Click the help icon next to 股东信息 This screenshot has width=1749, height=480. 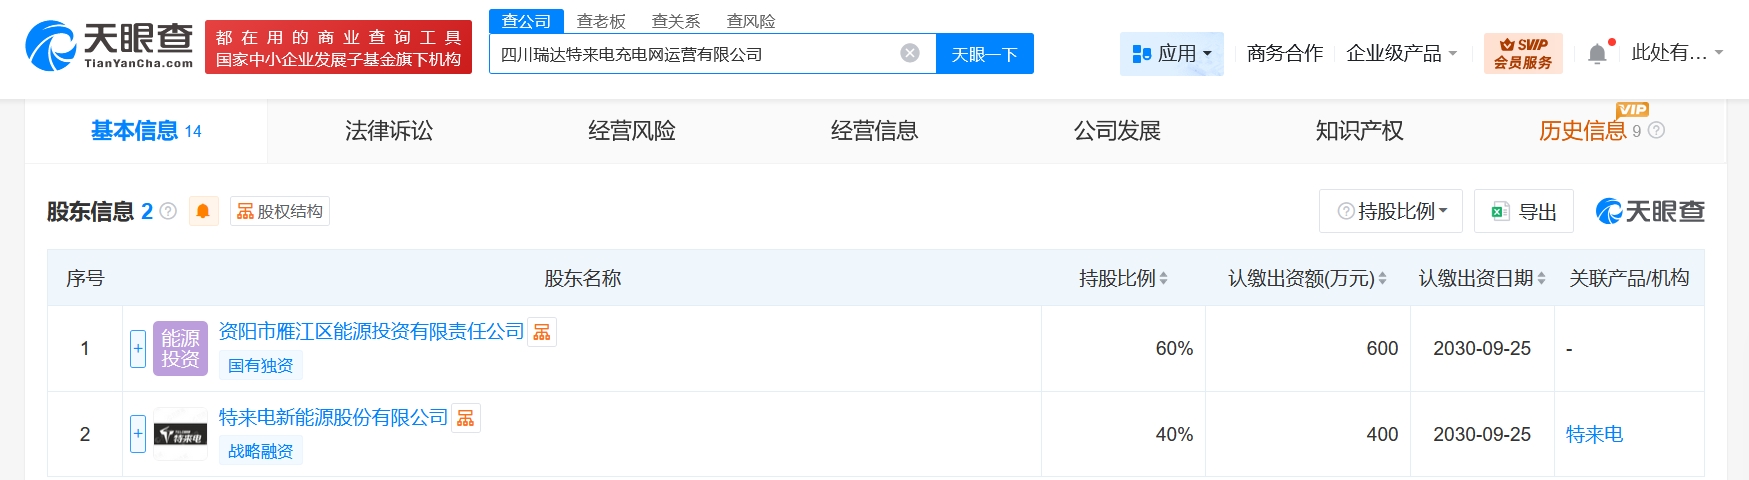click(169, 211)
